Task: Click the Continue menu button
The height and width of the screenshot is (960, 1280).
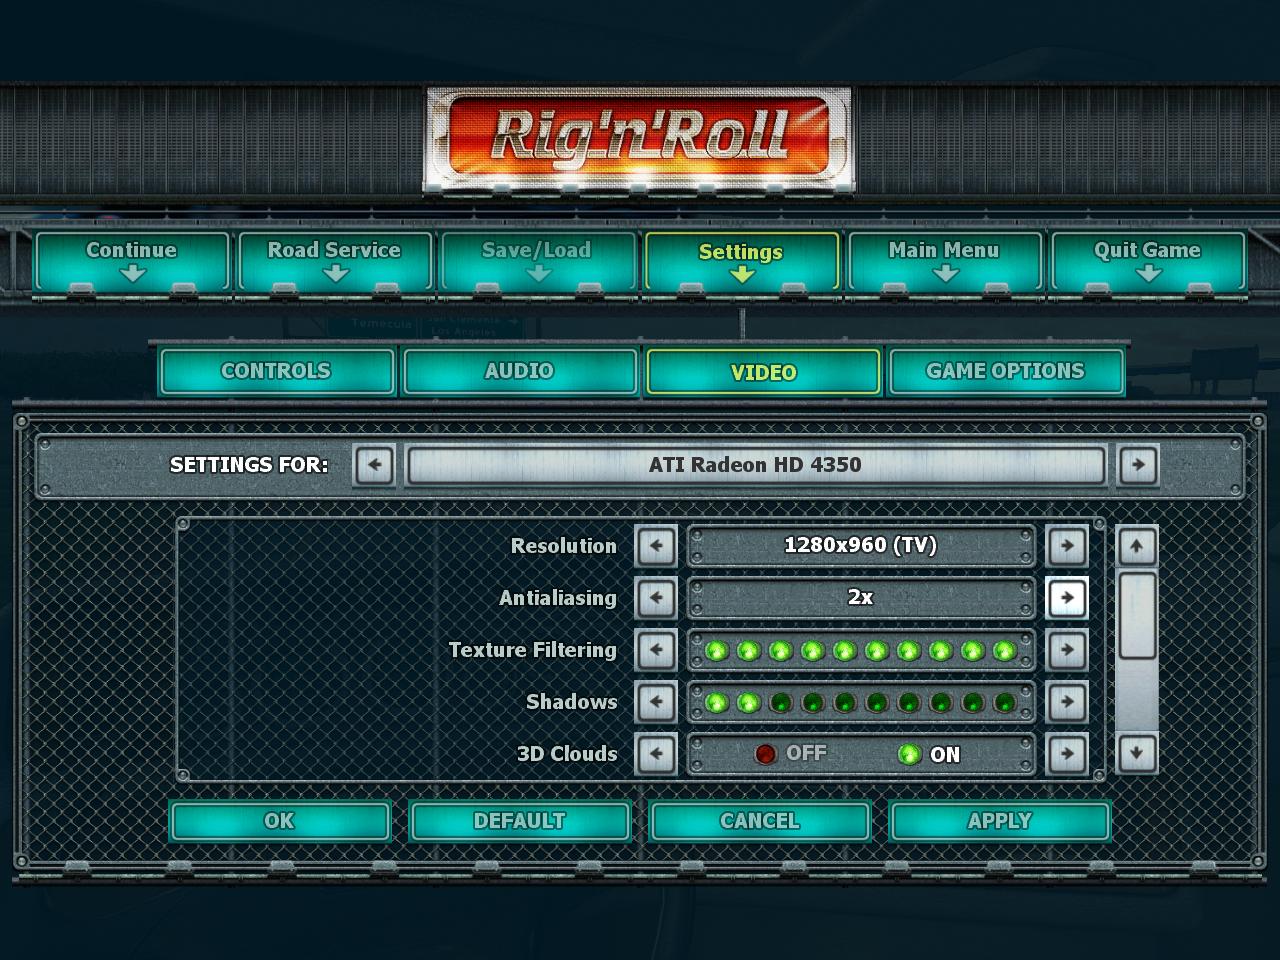Action: pyautogui.click(x=132, y=262)
